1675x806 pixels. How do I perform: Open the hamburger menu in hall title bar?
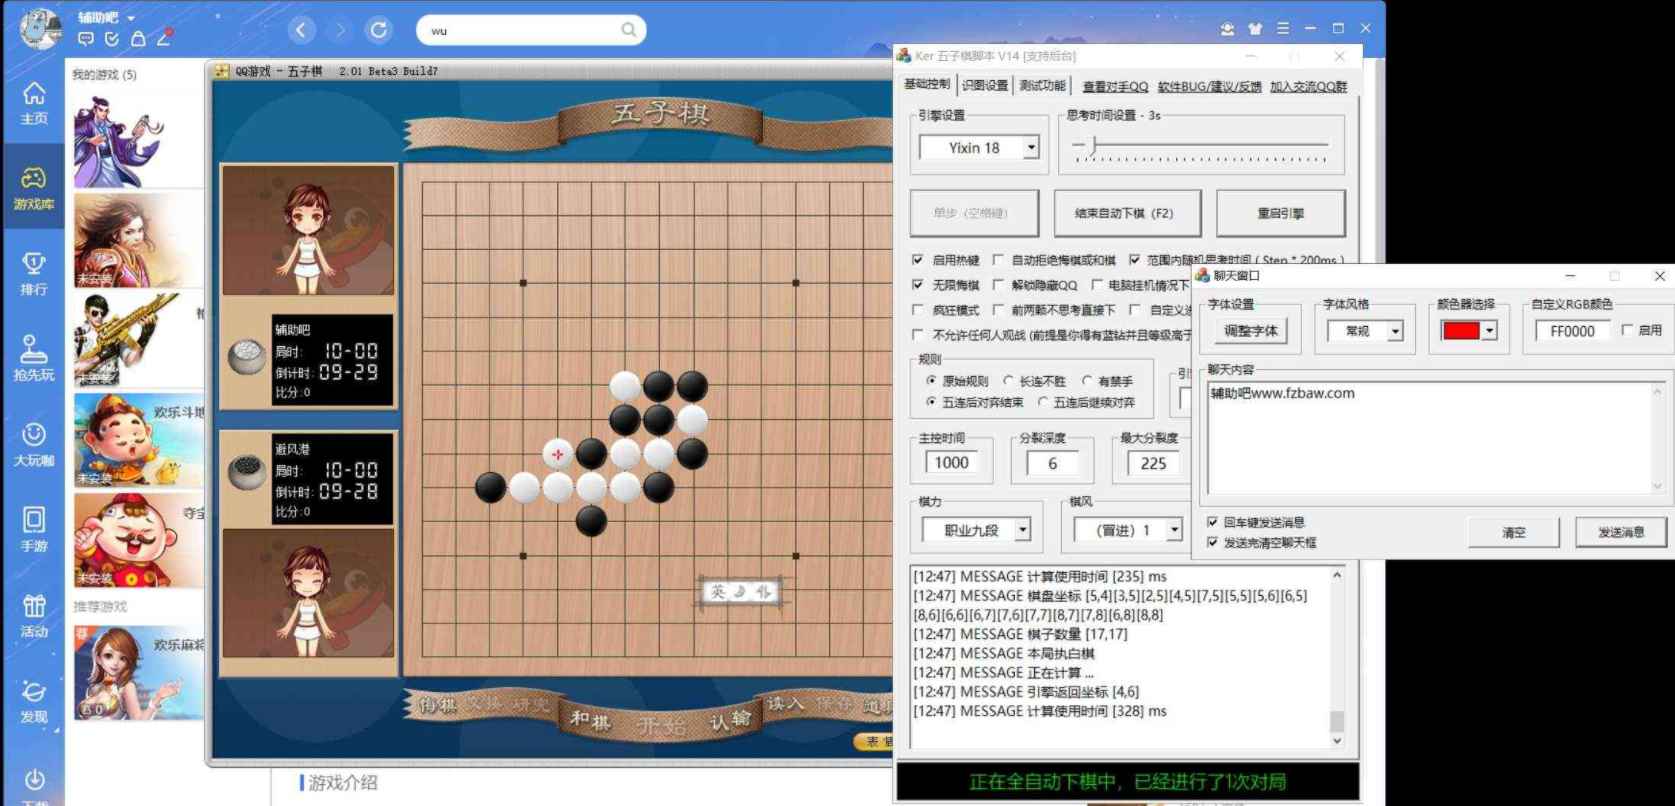click(1283, 29)
